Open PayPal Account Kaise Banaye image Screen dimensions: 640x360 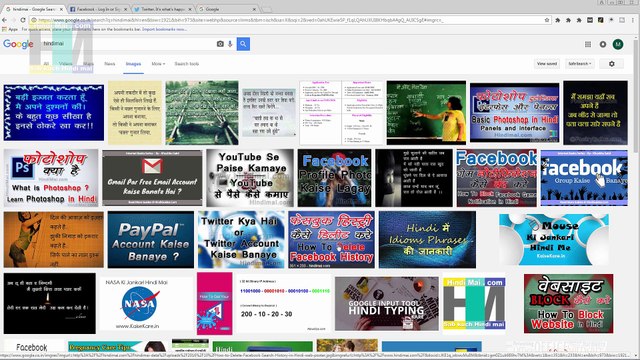(151, 240)
